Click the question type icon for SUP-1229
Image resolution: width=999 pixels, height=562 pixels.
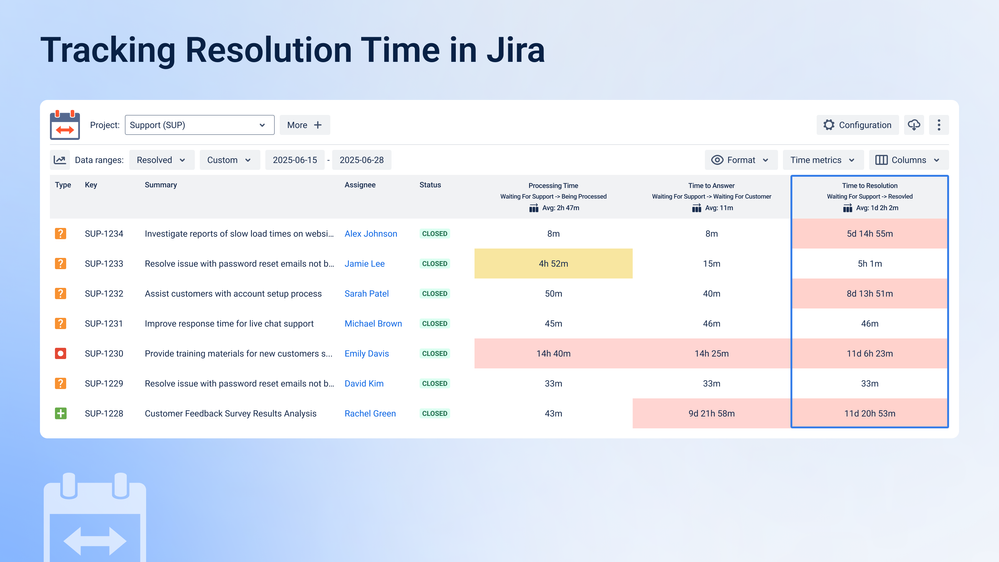(x=61, y=384)
